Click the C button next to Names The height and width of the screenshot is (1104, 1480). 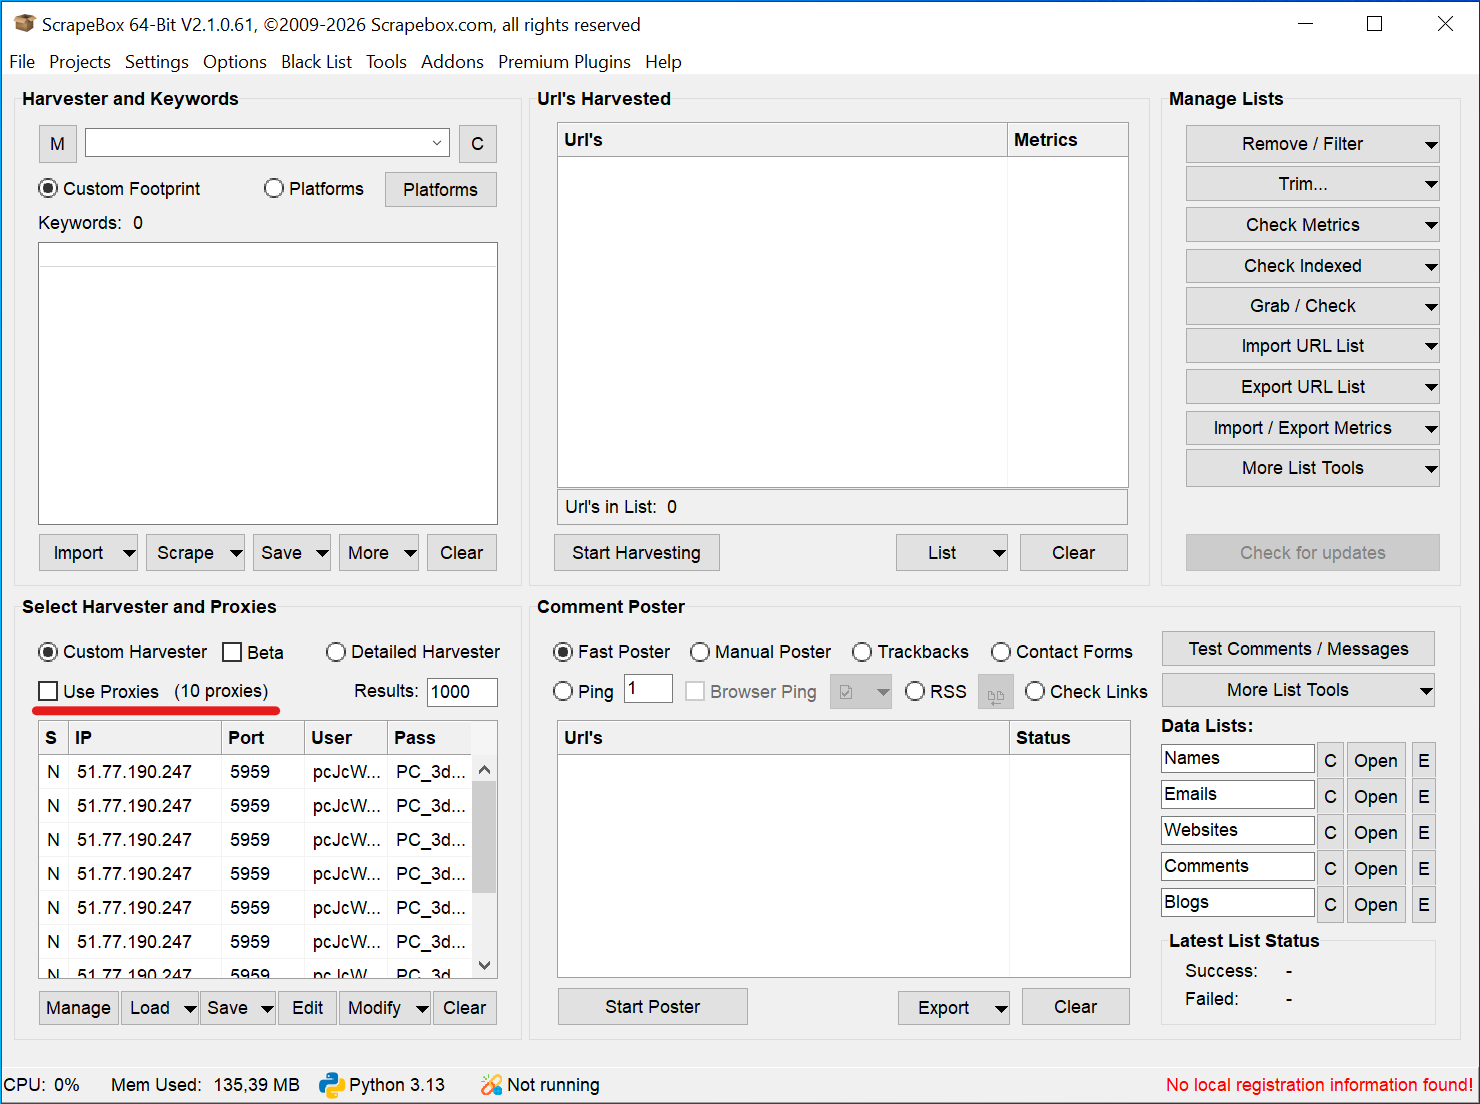click(x=1330, y=761)
